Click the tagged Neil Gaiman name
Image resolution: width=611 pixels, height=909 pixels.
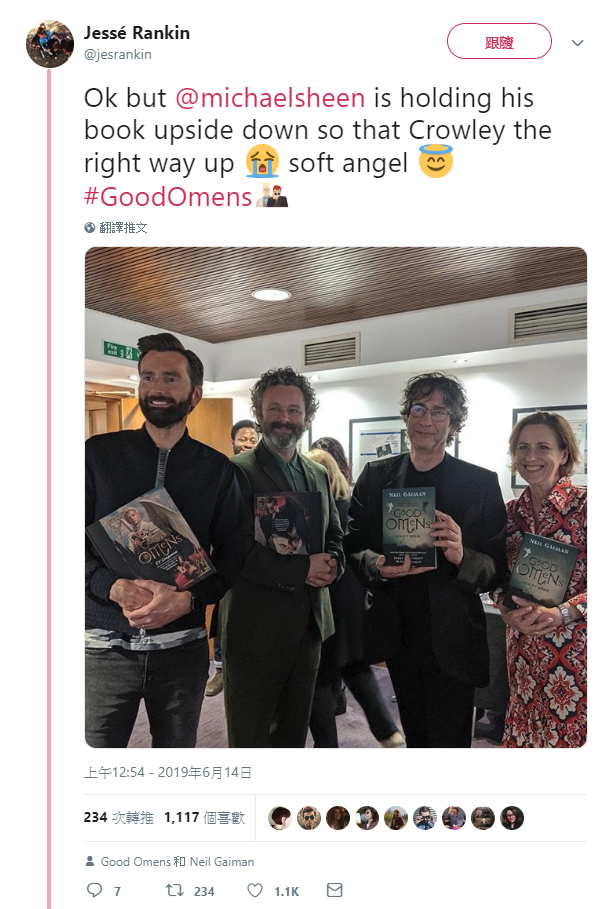point(222,861)
